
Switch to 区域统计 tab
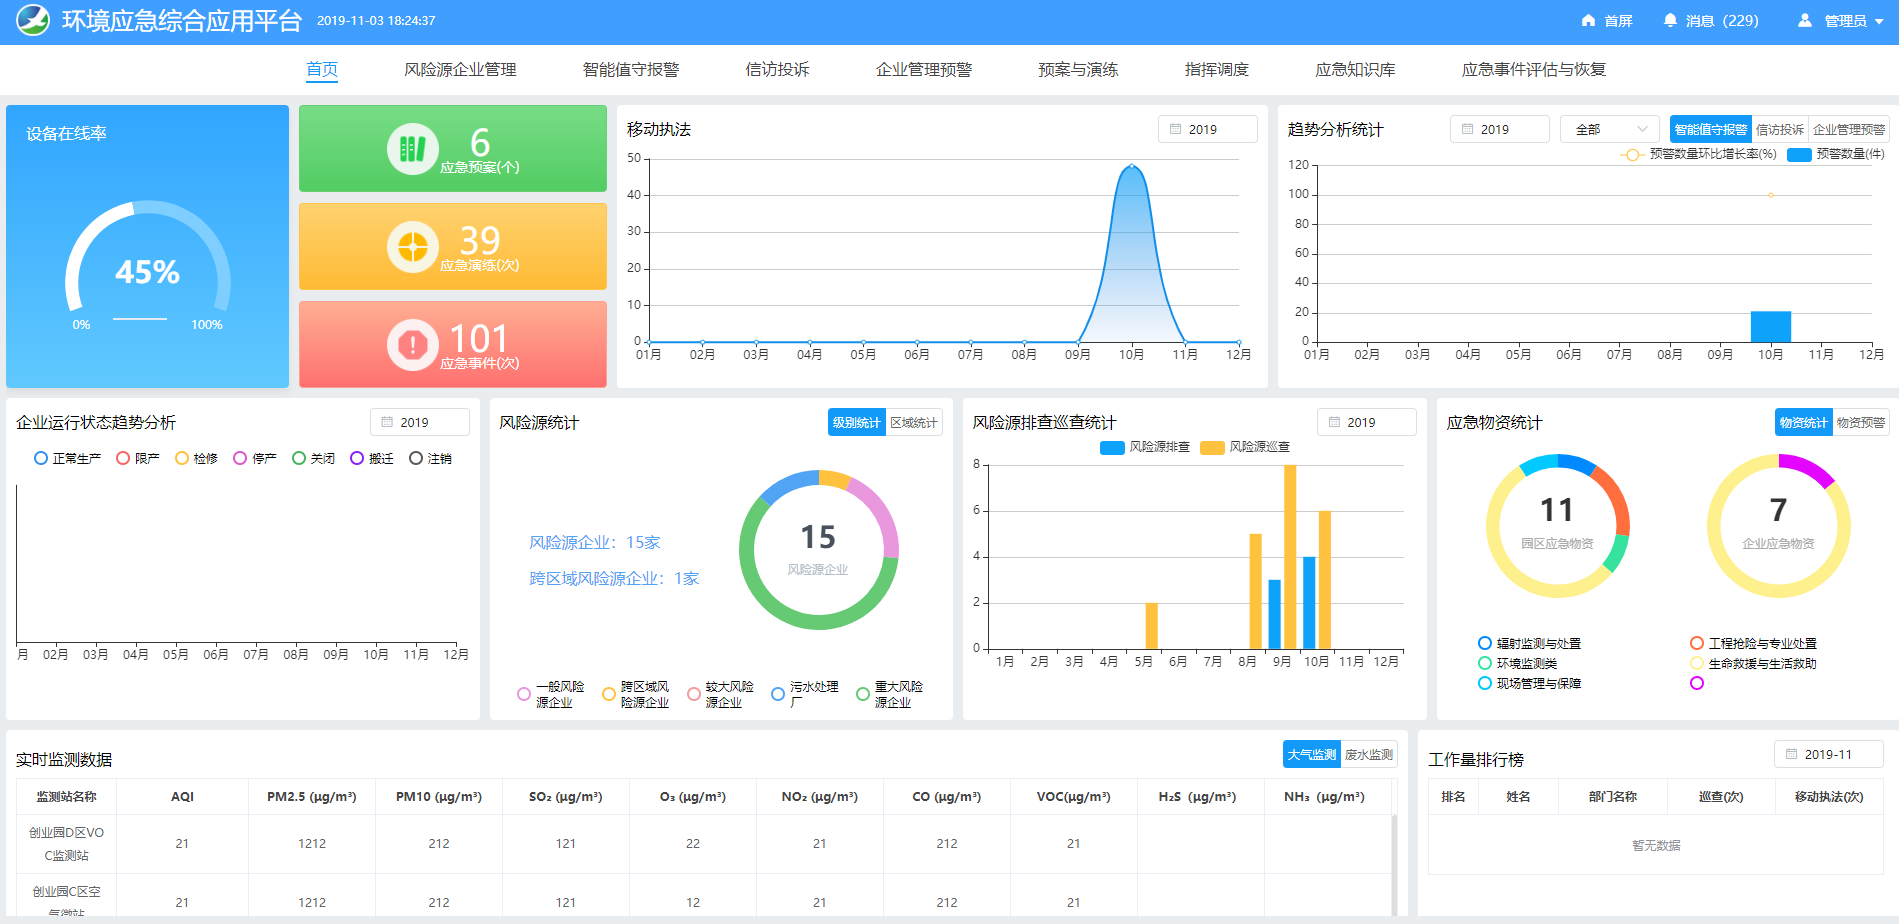coord(914,422)
